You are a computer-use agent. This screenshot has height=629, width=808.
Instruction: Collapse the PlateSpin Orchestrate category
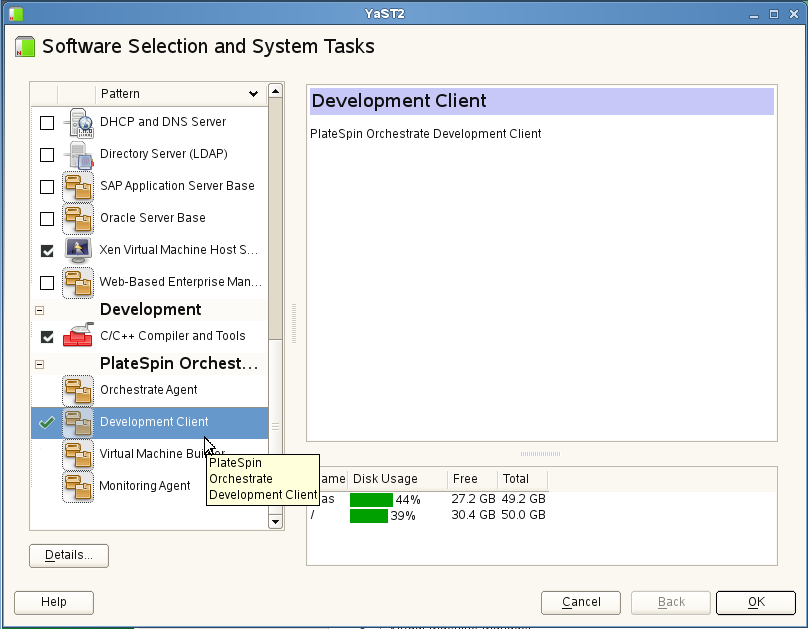coord(39,364)
